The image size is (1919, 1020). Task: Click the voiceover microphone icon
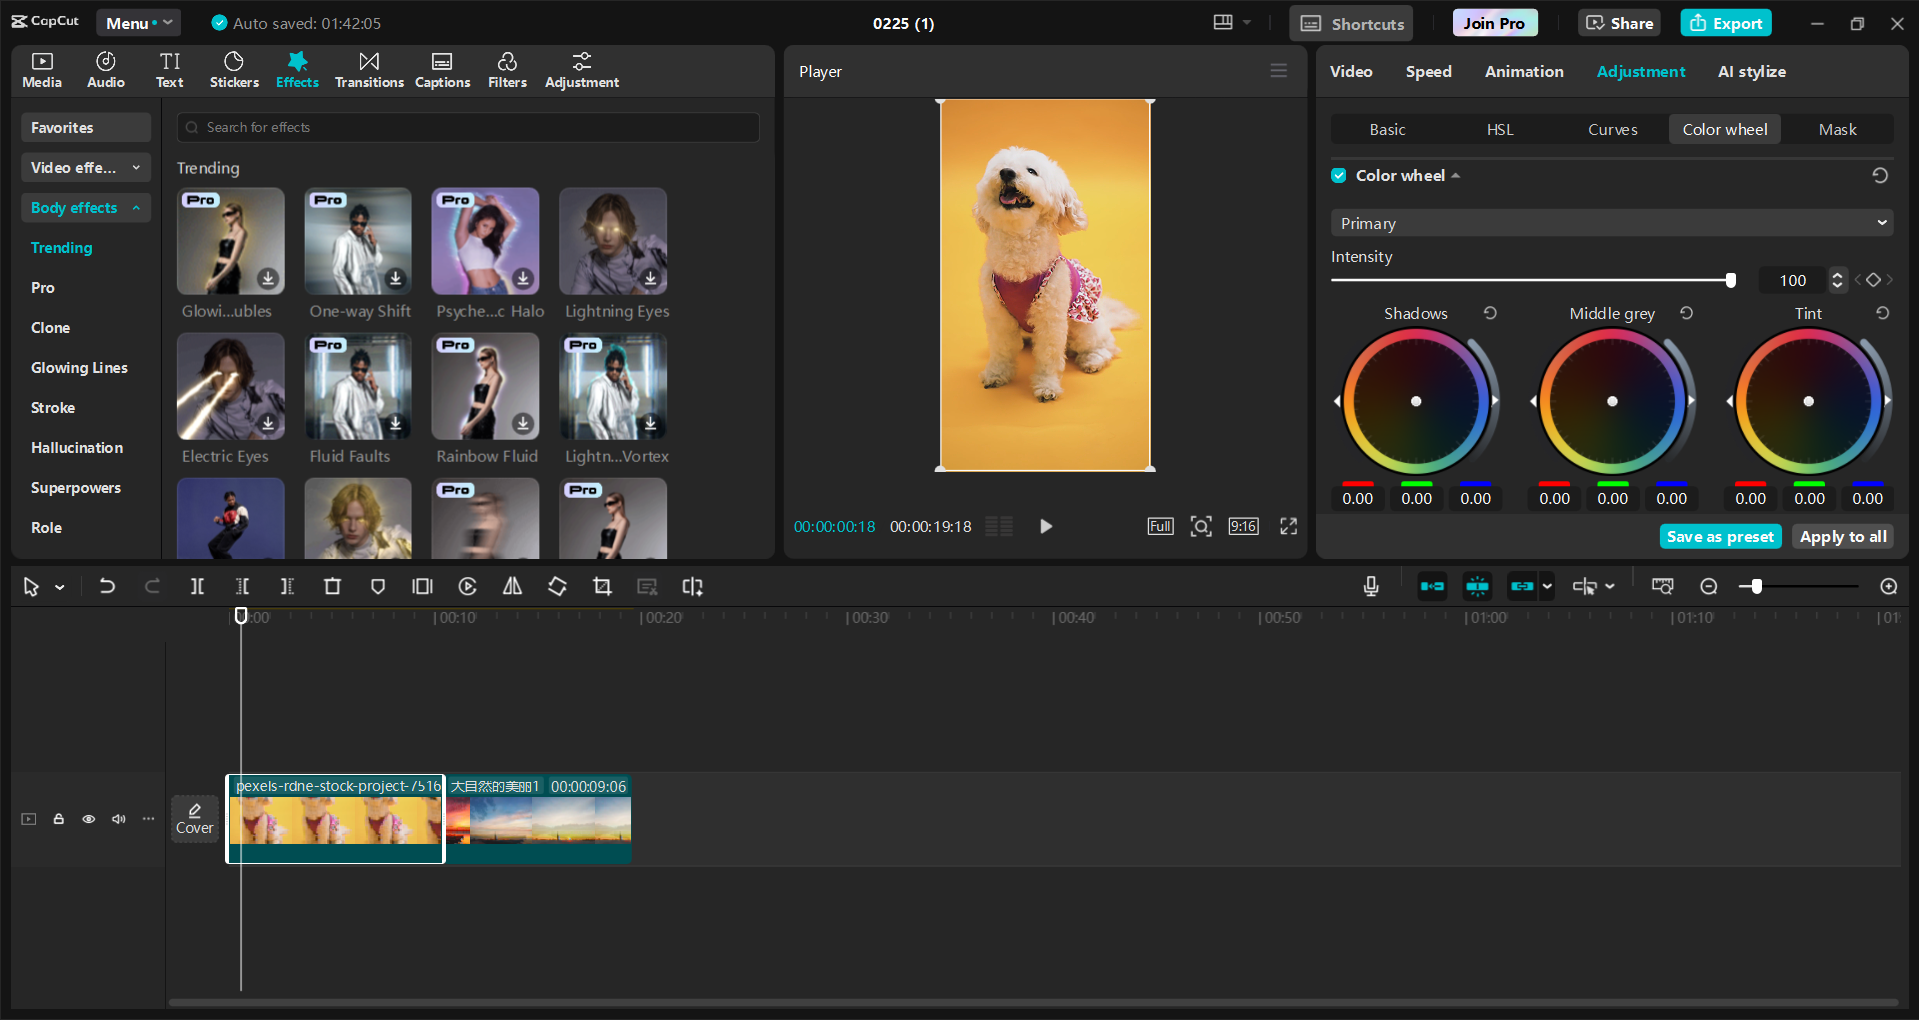click(x=1370, y=586)
